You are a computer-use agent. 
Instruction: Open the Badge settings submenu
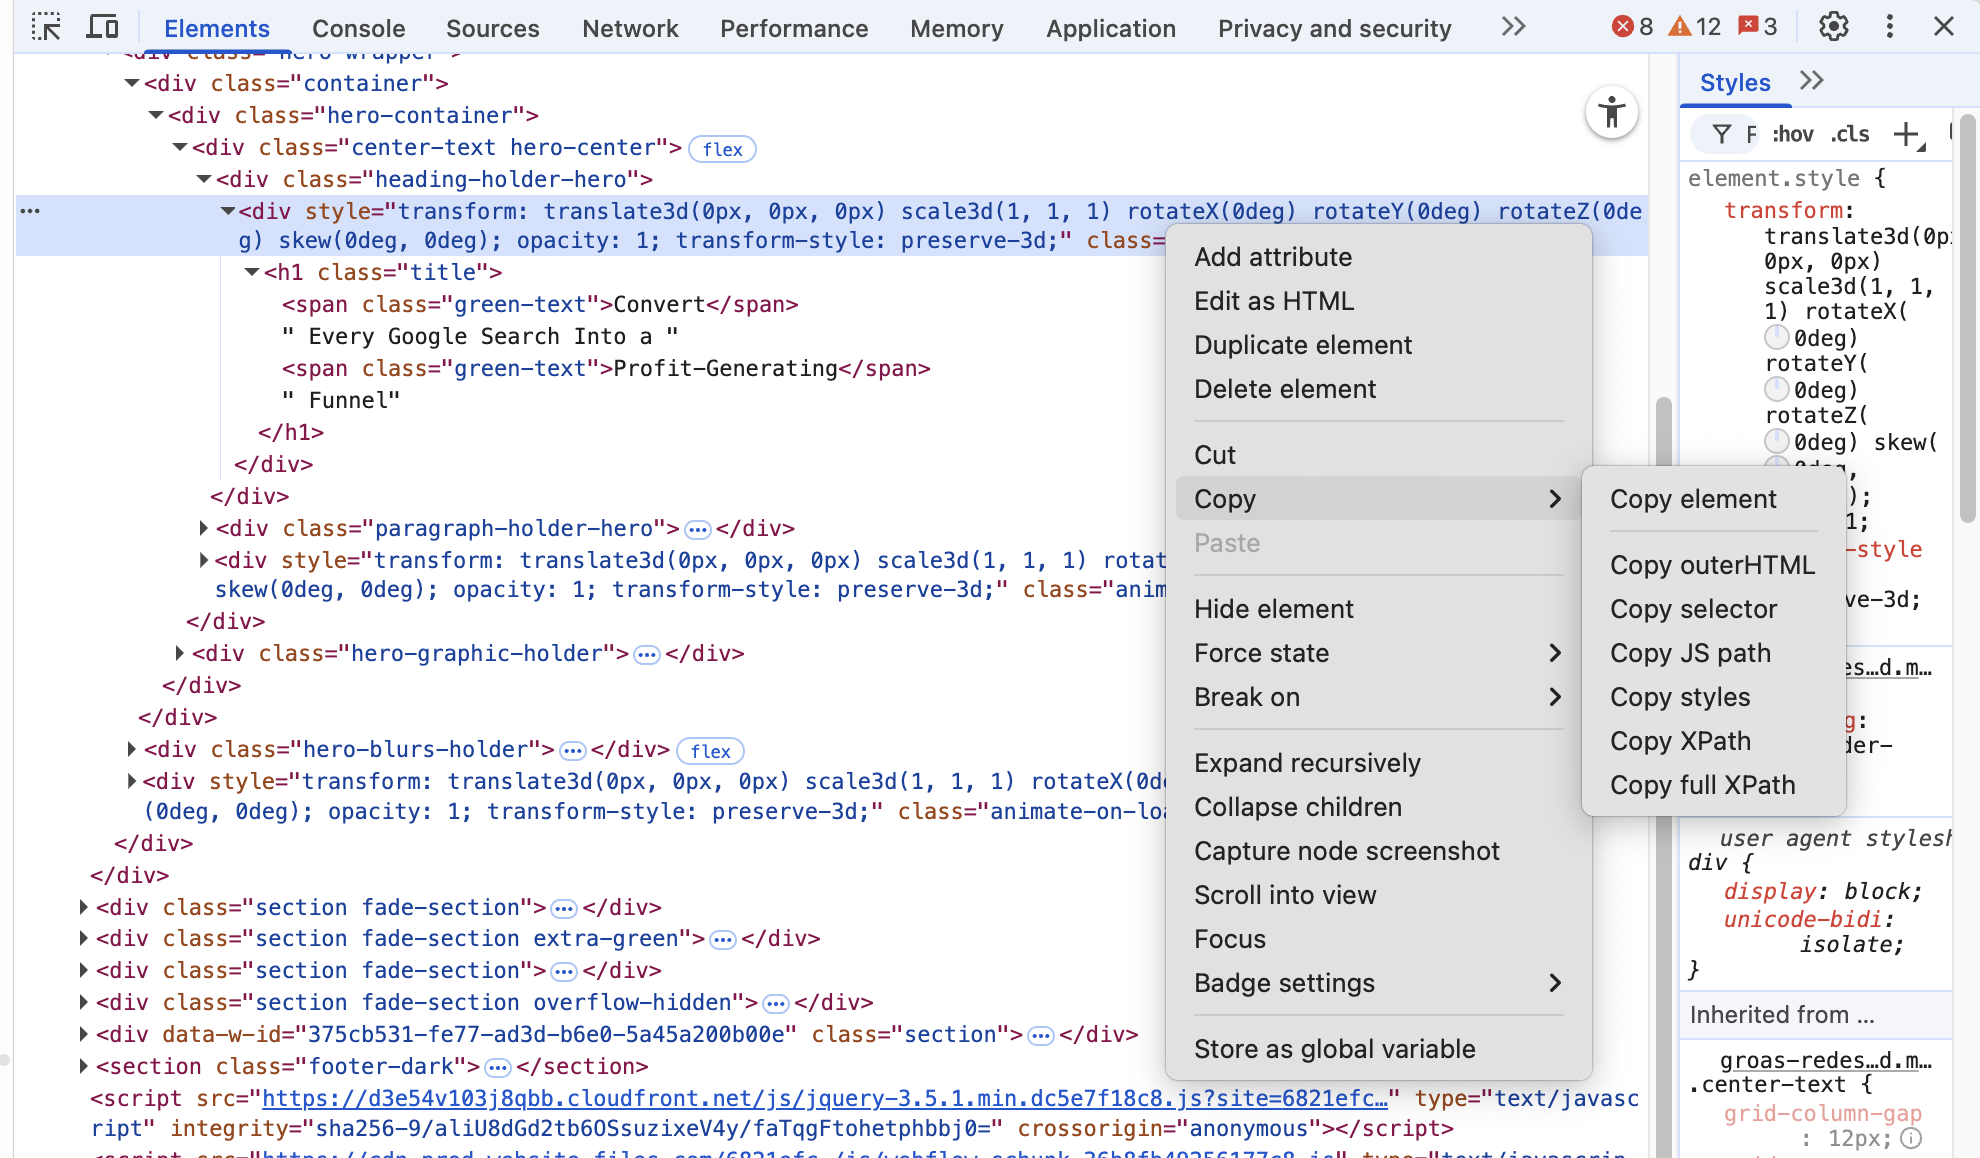[1379, 983]
